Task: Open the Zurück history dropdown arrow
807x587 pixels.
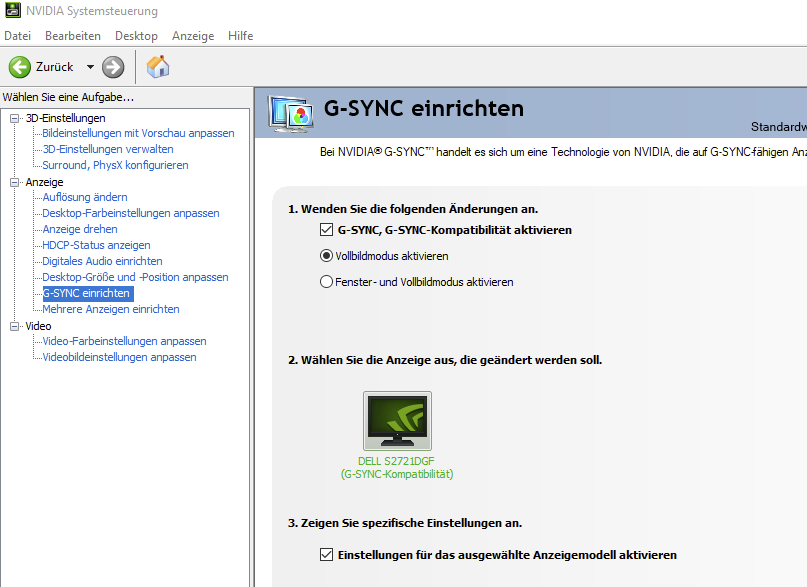Action: 90,67
